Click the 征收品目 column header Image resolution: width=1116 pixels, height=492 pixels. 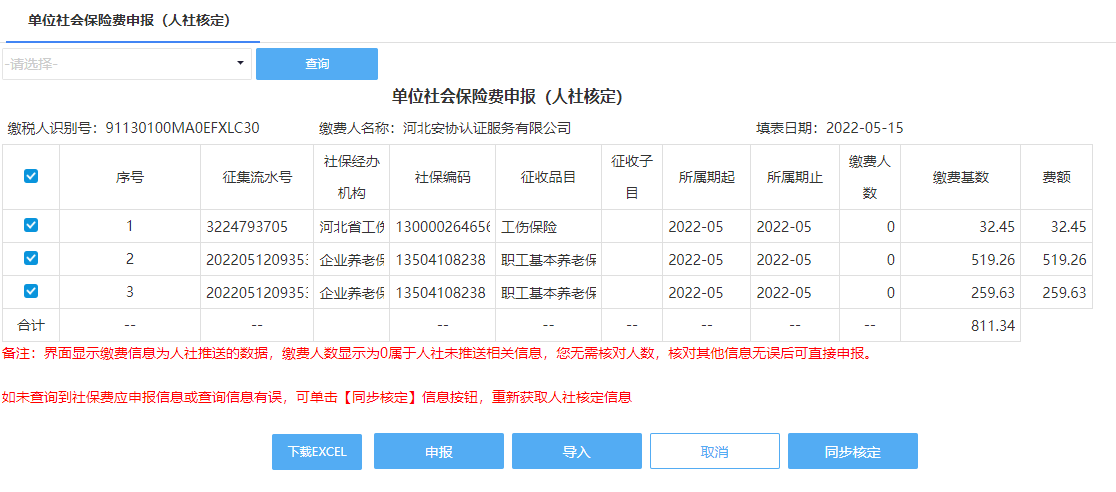tap(548, 177)
